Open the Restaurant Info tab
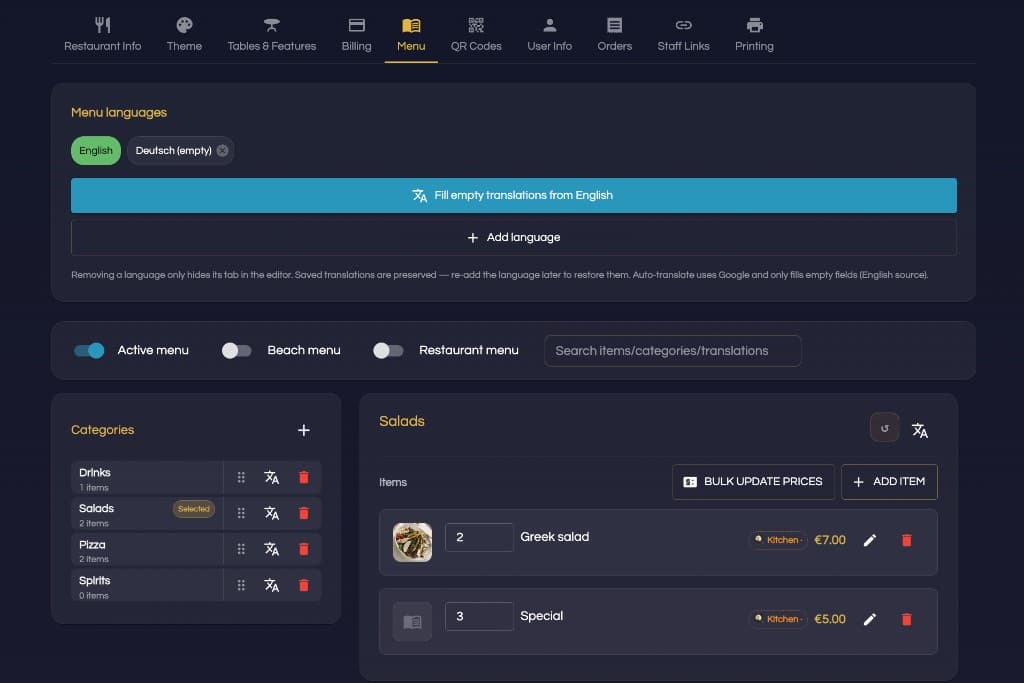This screenshot has width=1024, height=683. tap(103, 35)
